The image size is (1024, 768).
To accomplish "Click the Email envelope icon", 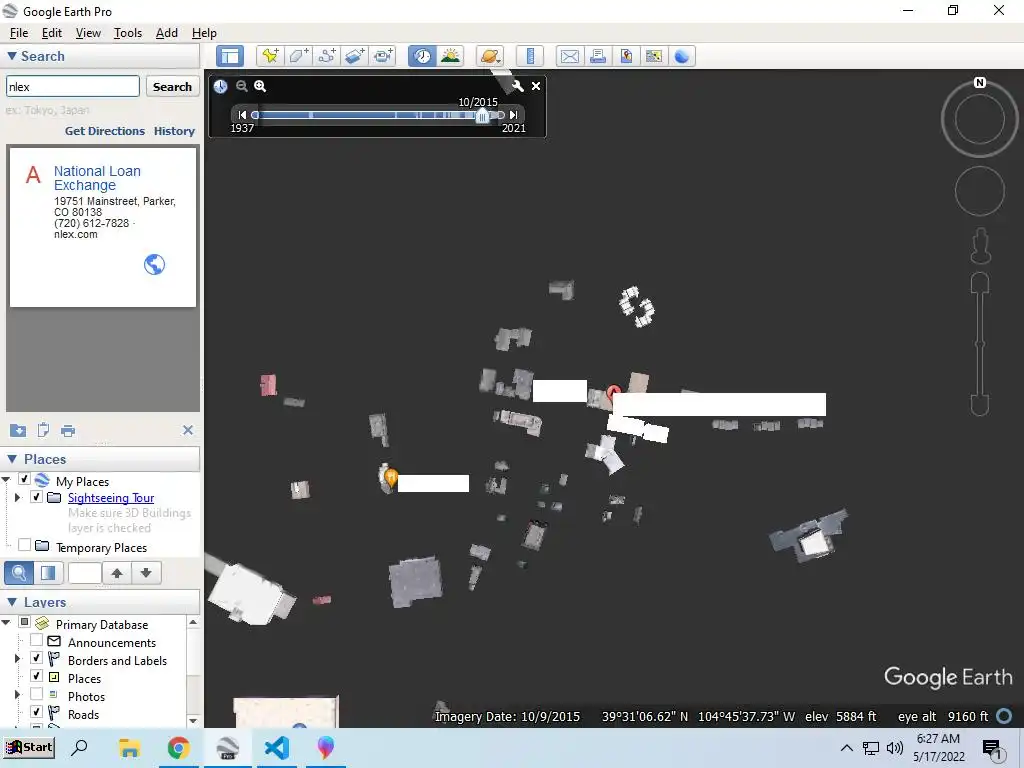I will [x=569, y=56].
